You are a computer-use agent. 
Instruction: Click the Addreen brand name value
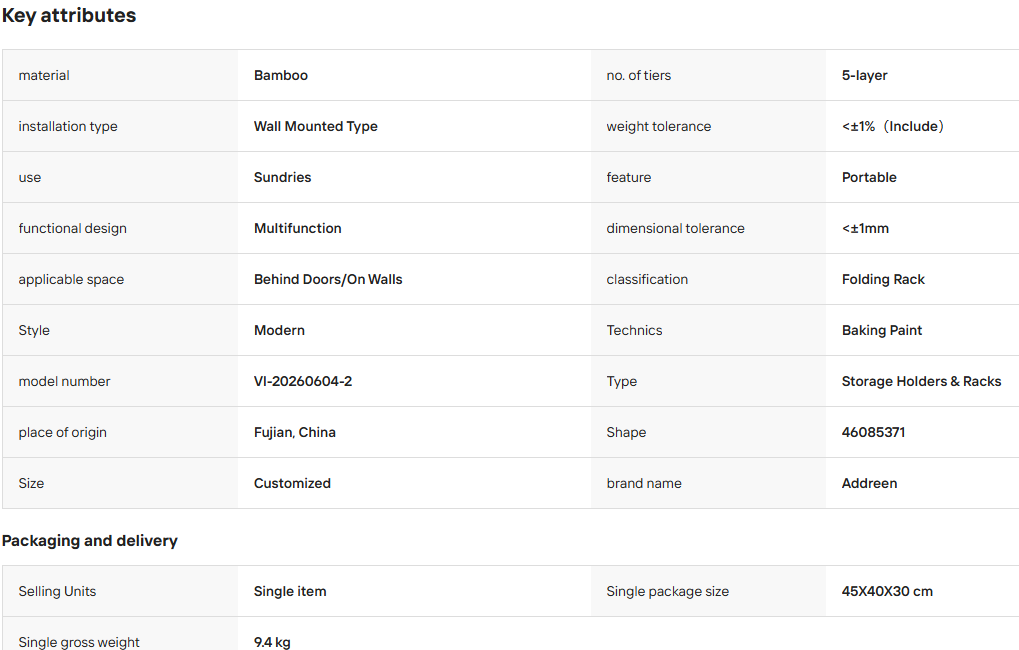pyautogui.click(x=870, y=484)
